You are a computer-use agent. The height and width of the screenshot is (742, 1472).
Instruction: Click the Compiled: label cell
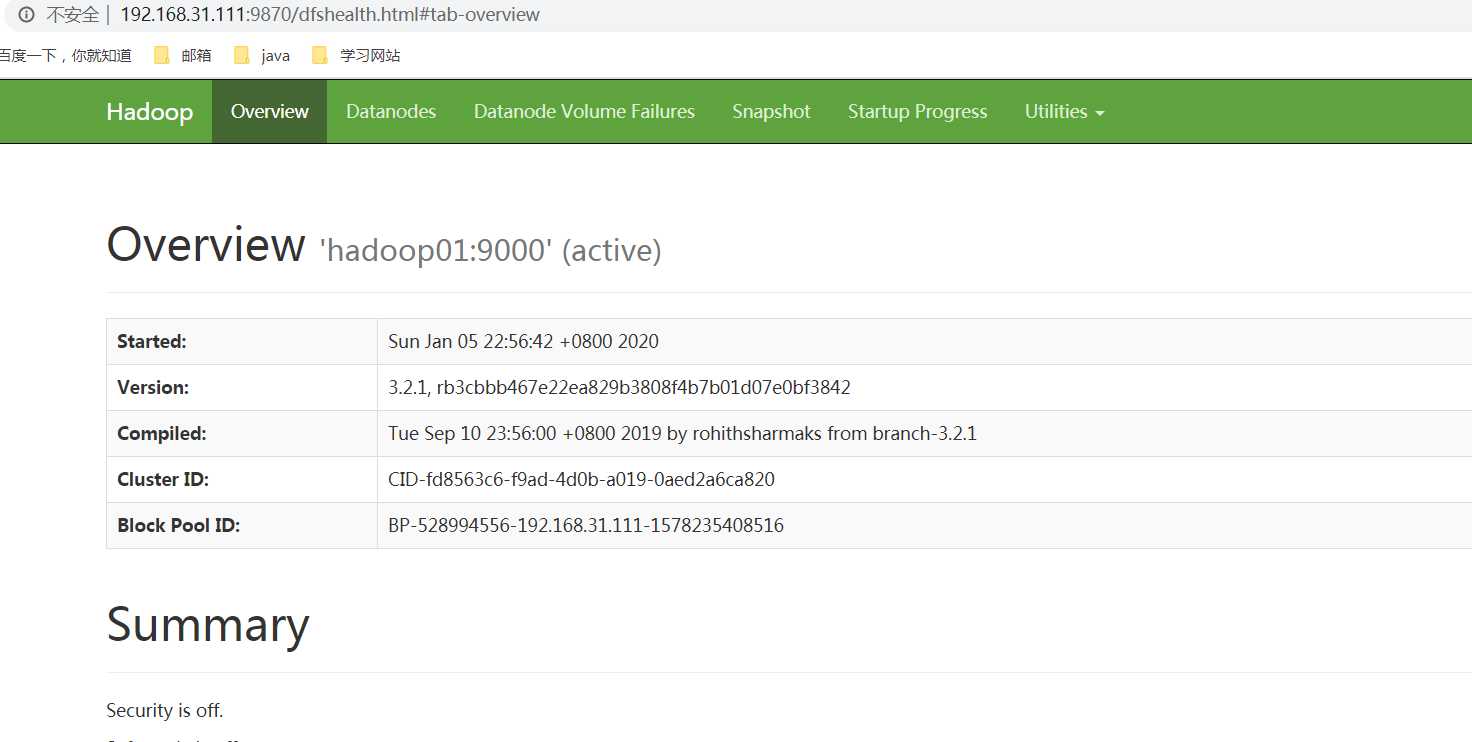pos(242,434)
